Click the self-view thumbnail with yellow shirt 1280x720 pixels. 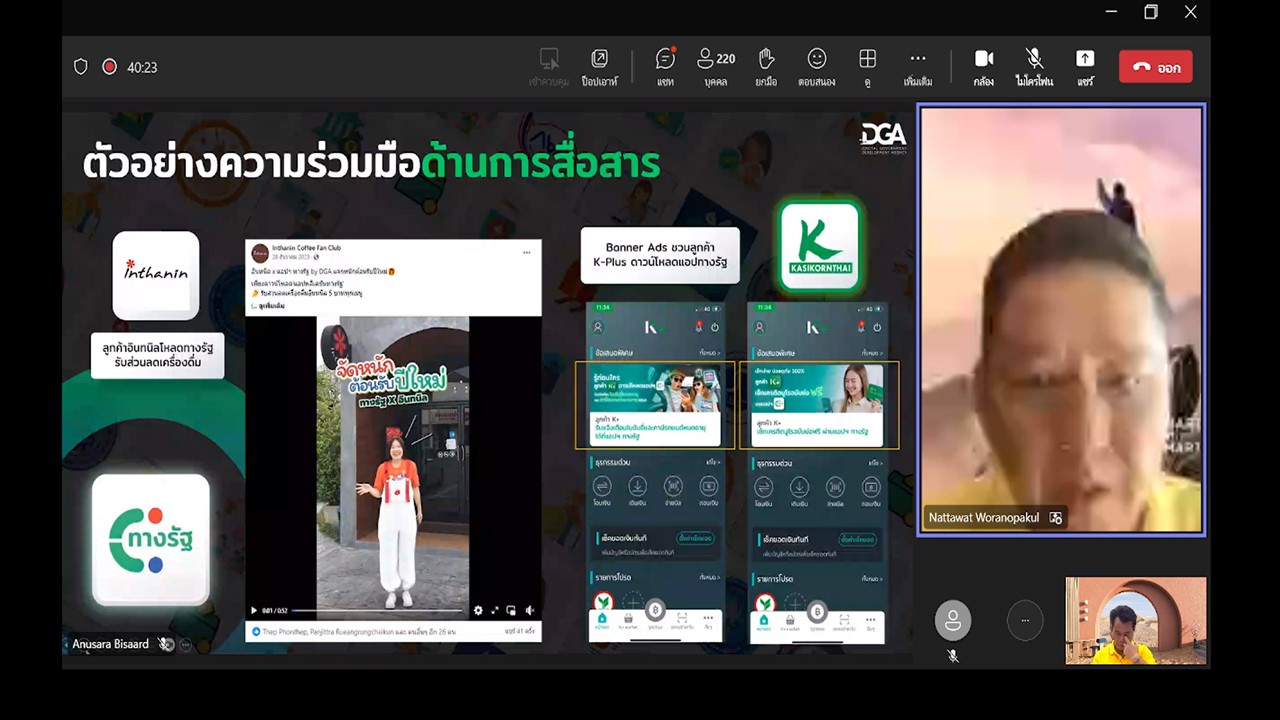click(1136, 620)
